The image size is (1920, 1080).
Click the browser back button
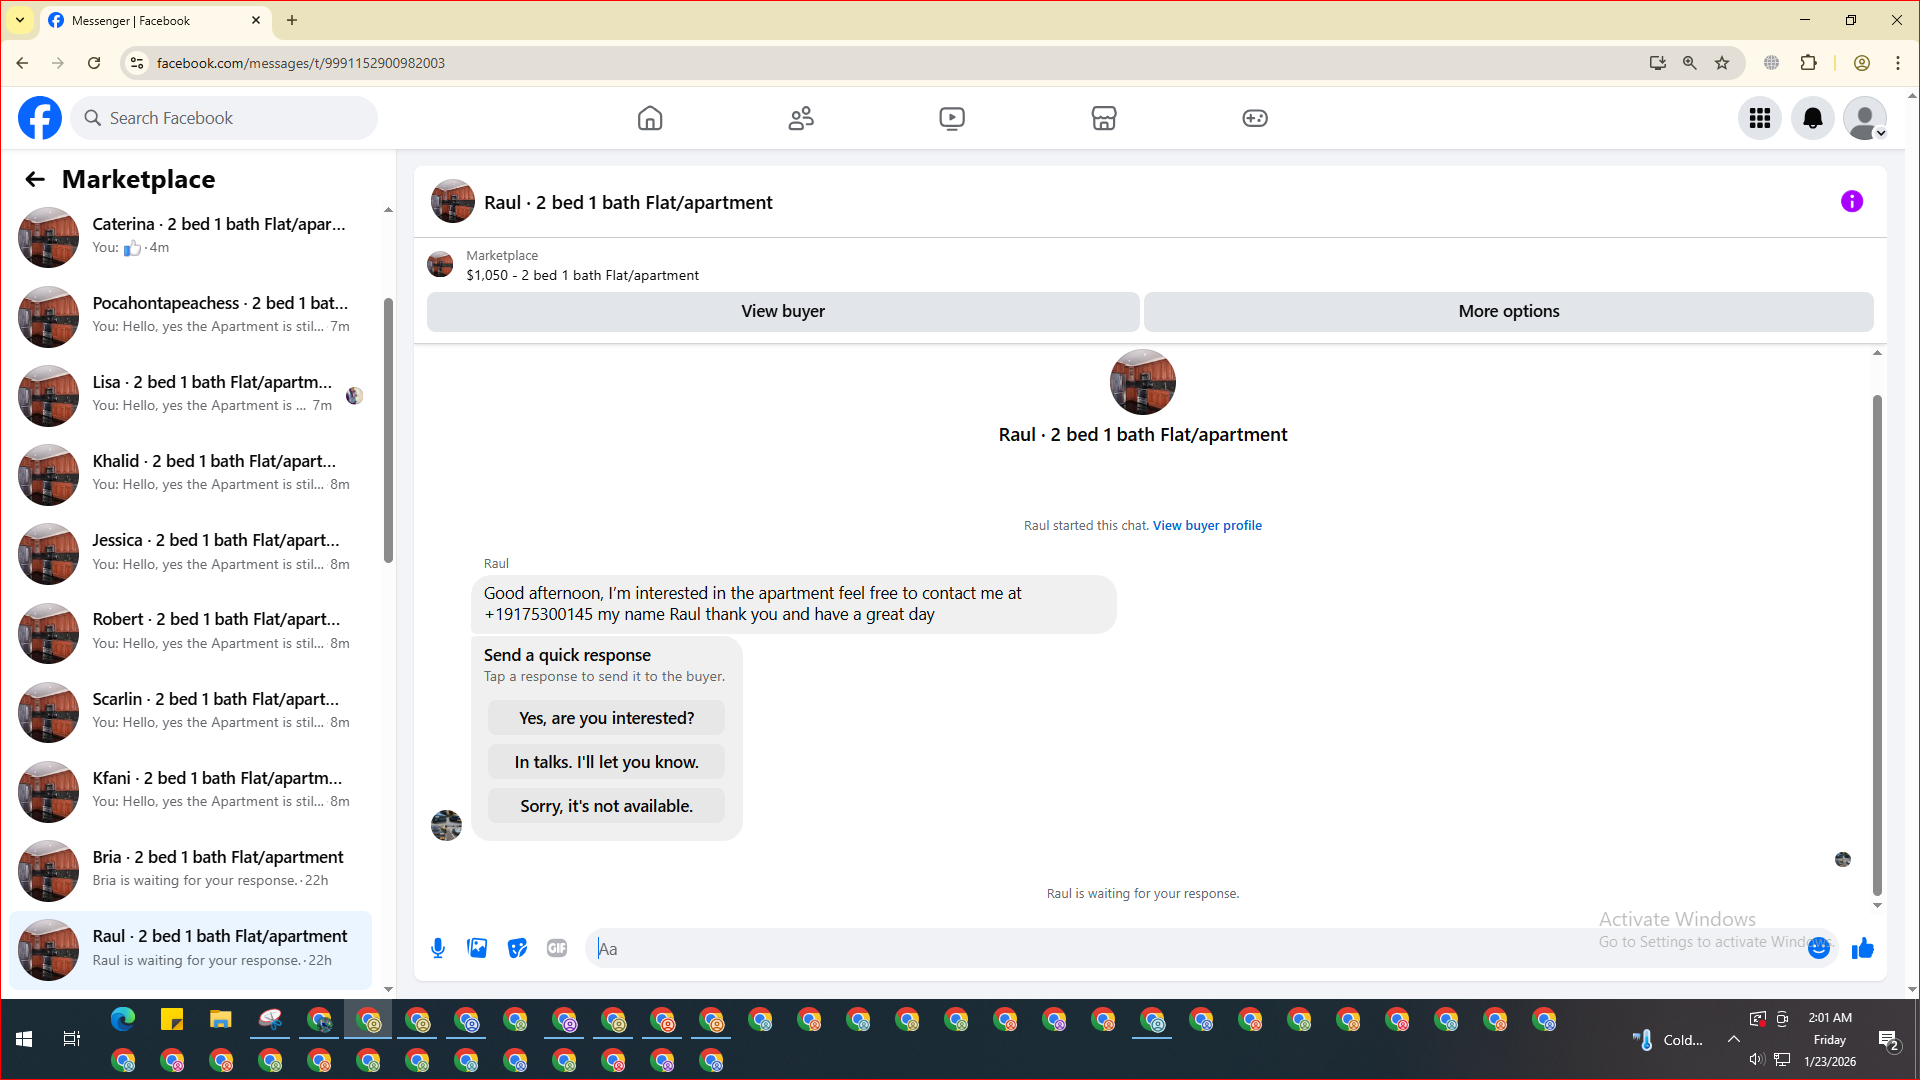pyautogui.click(x=22, y=63)
